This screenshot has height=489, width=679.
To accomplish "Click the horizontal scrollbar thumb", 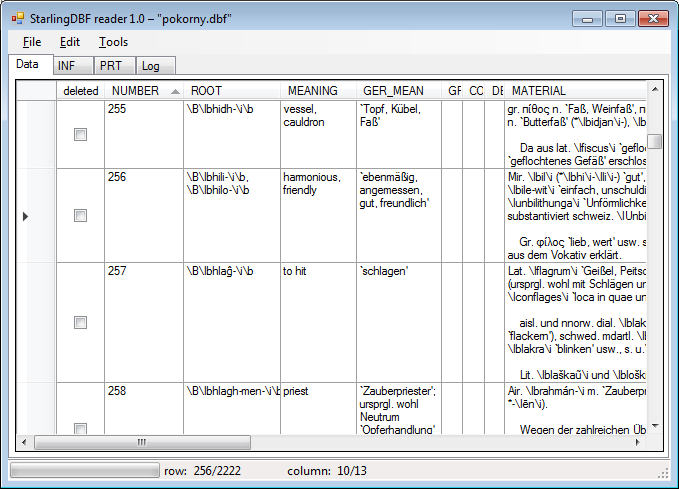I will click(x=142, y=442).
